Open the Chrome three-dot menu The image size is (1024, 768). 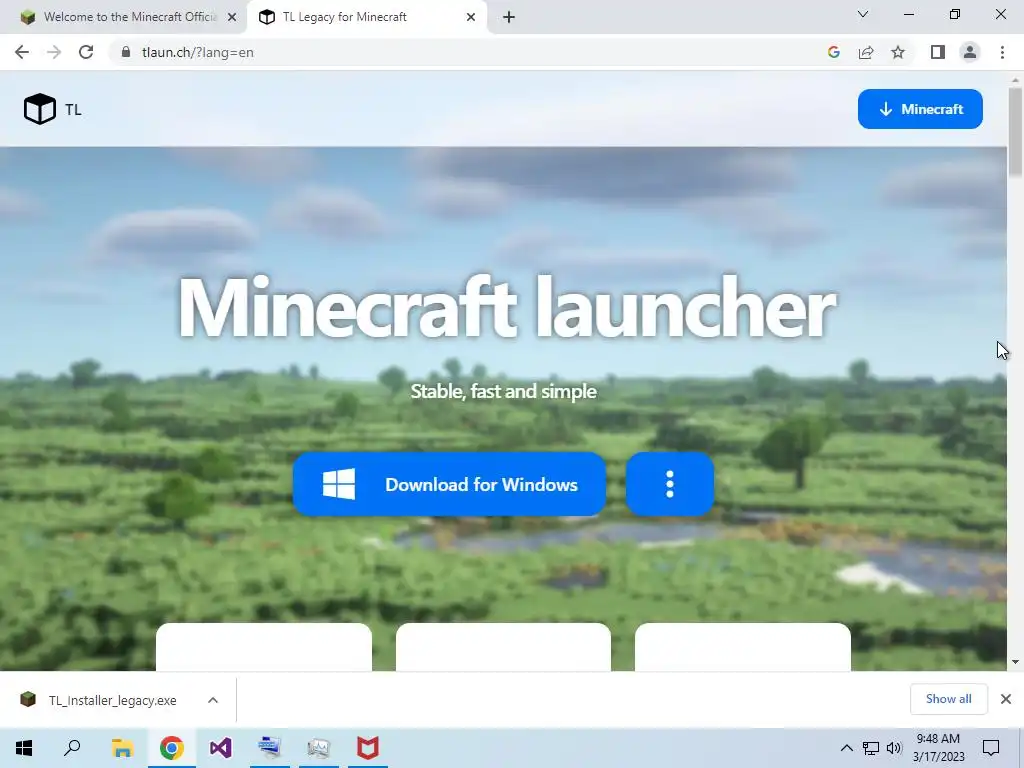click(x=1002, y=52)
